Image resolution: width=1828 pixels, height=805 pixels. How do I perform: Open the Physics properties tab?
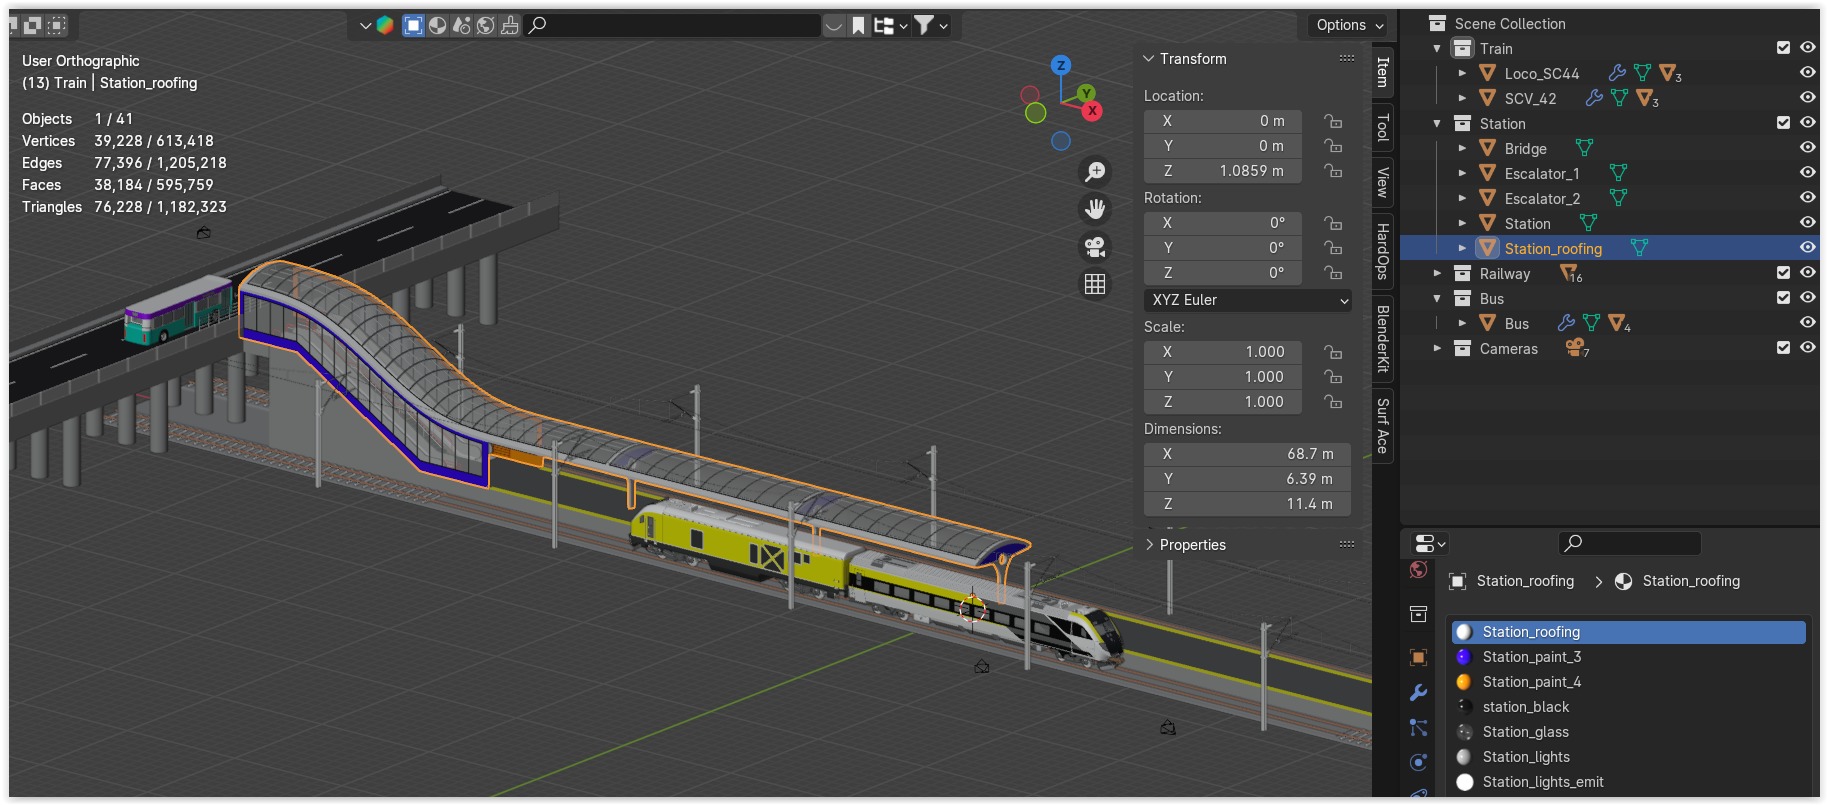[1418, 762]
